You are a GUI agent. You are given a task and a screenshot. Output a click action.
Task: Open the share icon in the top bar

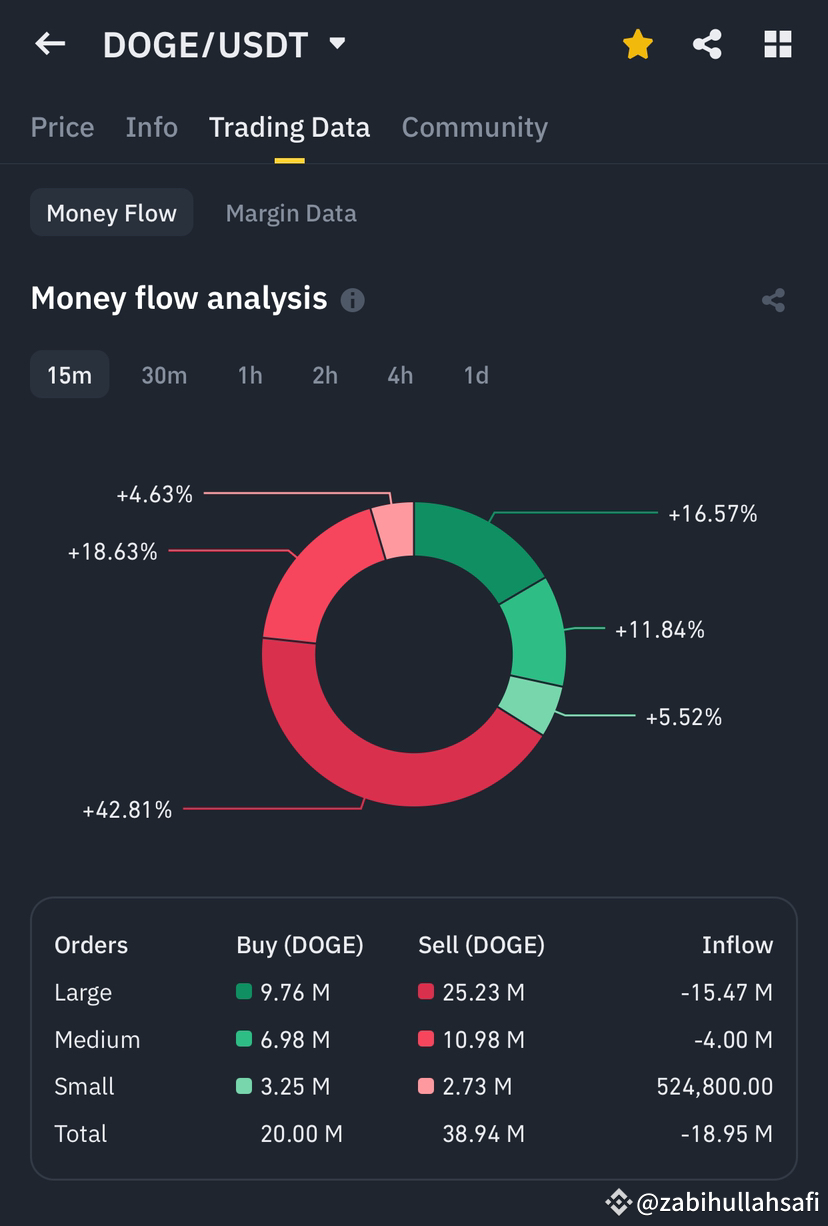pos(707,44)
